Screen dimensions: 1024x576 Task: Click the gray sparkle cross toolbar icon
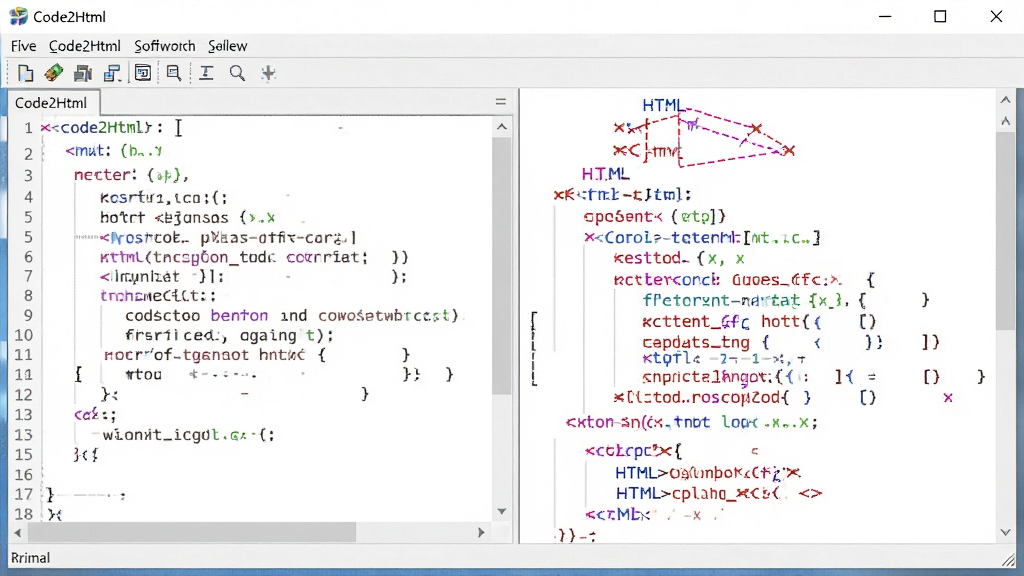[268, 73]
